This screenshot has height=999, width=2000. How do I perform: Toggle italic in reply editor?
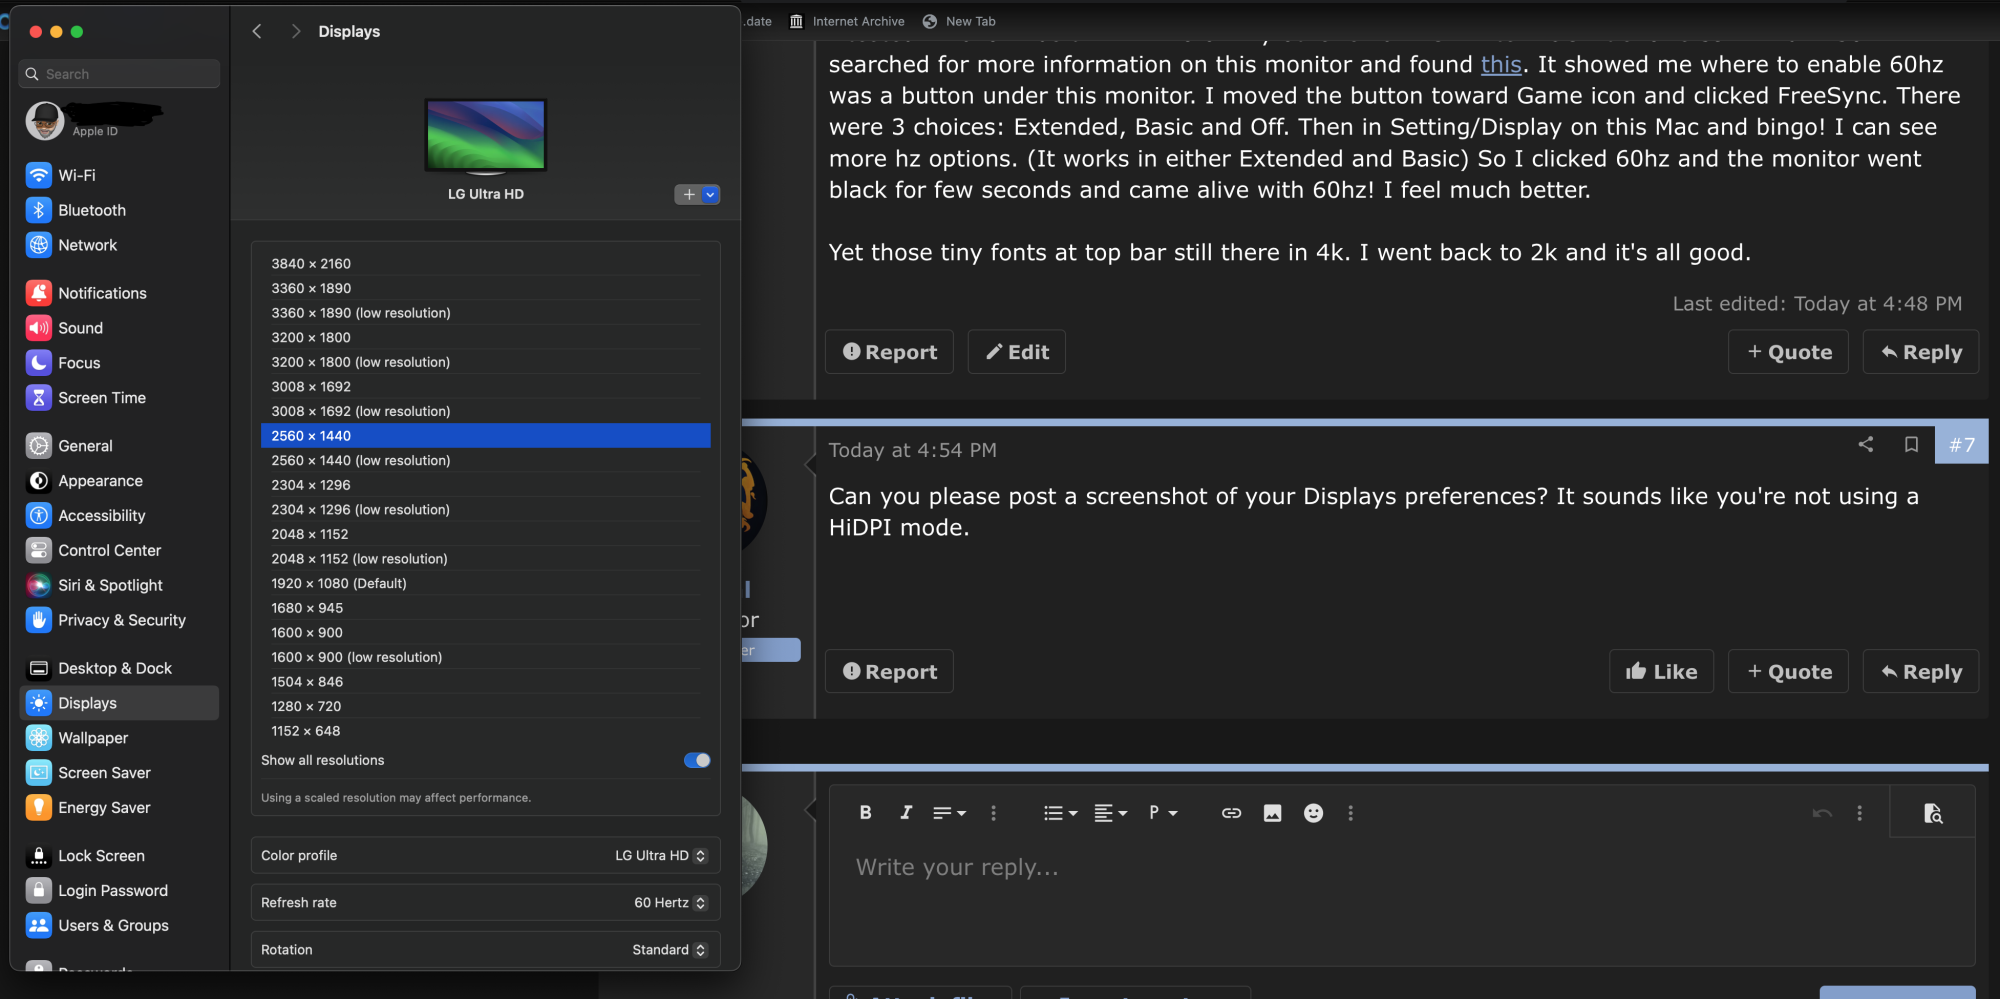click(906, 813)
